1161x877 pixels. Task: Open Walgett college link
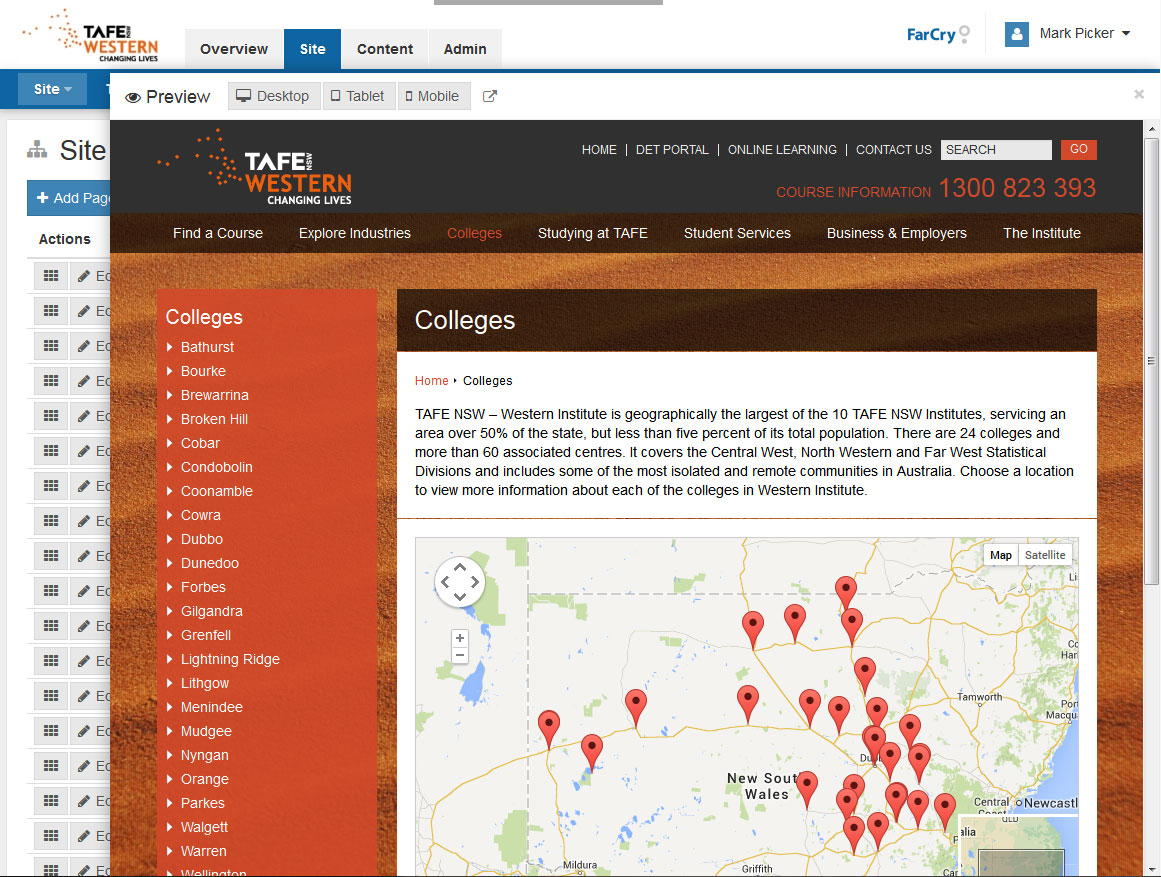coord(204,827)
